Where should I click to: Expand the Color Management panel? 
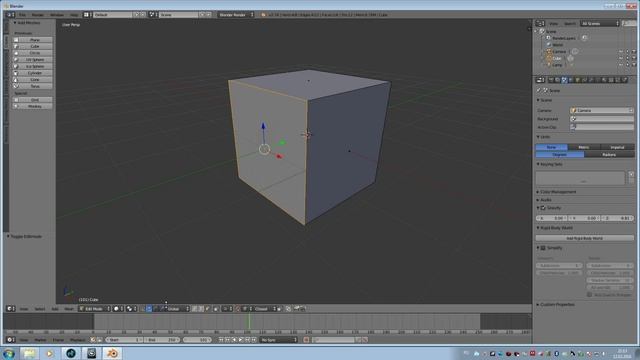pyautogui.click(x=556, y=192)
